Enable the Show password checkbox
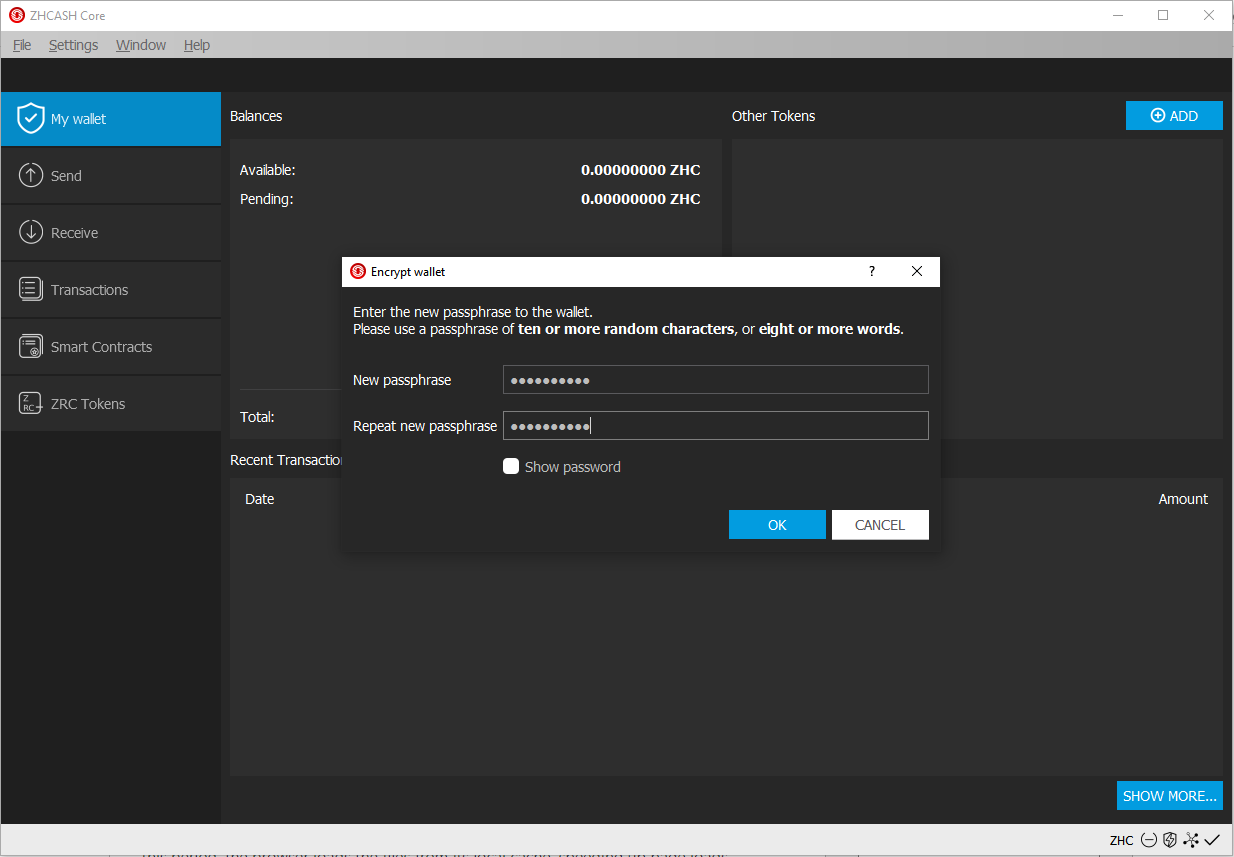This screenshot has height=857, width=1234. 511,466
